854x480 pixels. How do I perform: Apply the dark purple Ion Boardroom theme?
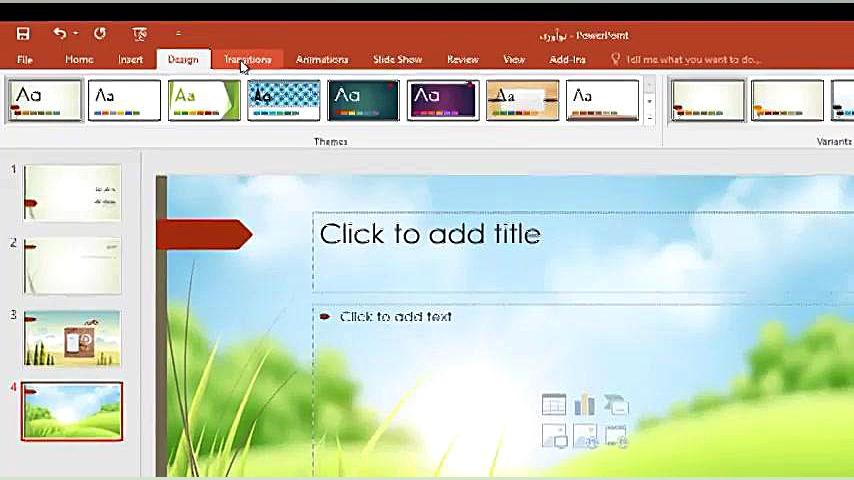pos(443,100)
